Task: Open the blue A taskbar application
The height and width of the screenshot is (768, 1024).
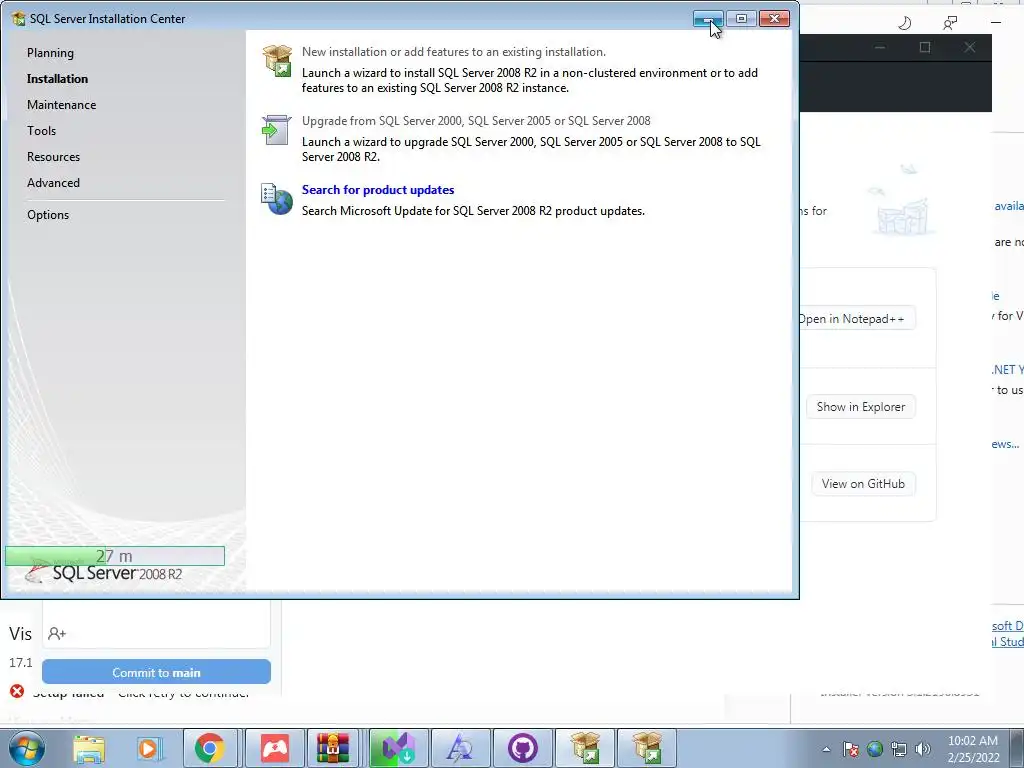Action: [460, 748]
